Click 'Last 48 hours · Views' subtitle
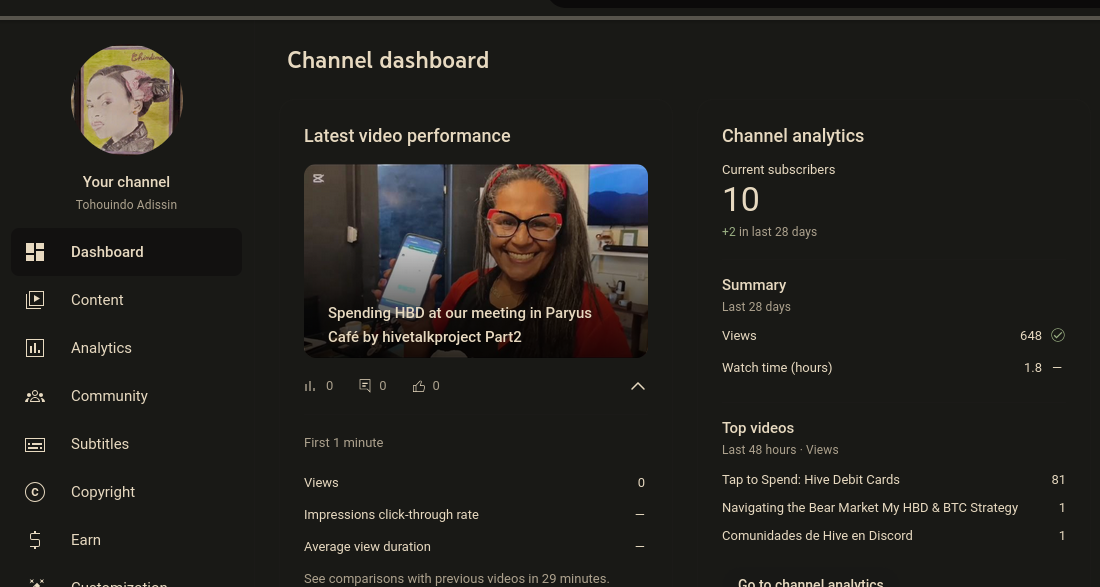The width and height of the screenshot is (1100, 587). (780, 450)
